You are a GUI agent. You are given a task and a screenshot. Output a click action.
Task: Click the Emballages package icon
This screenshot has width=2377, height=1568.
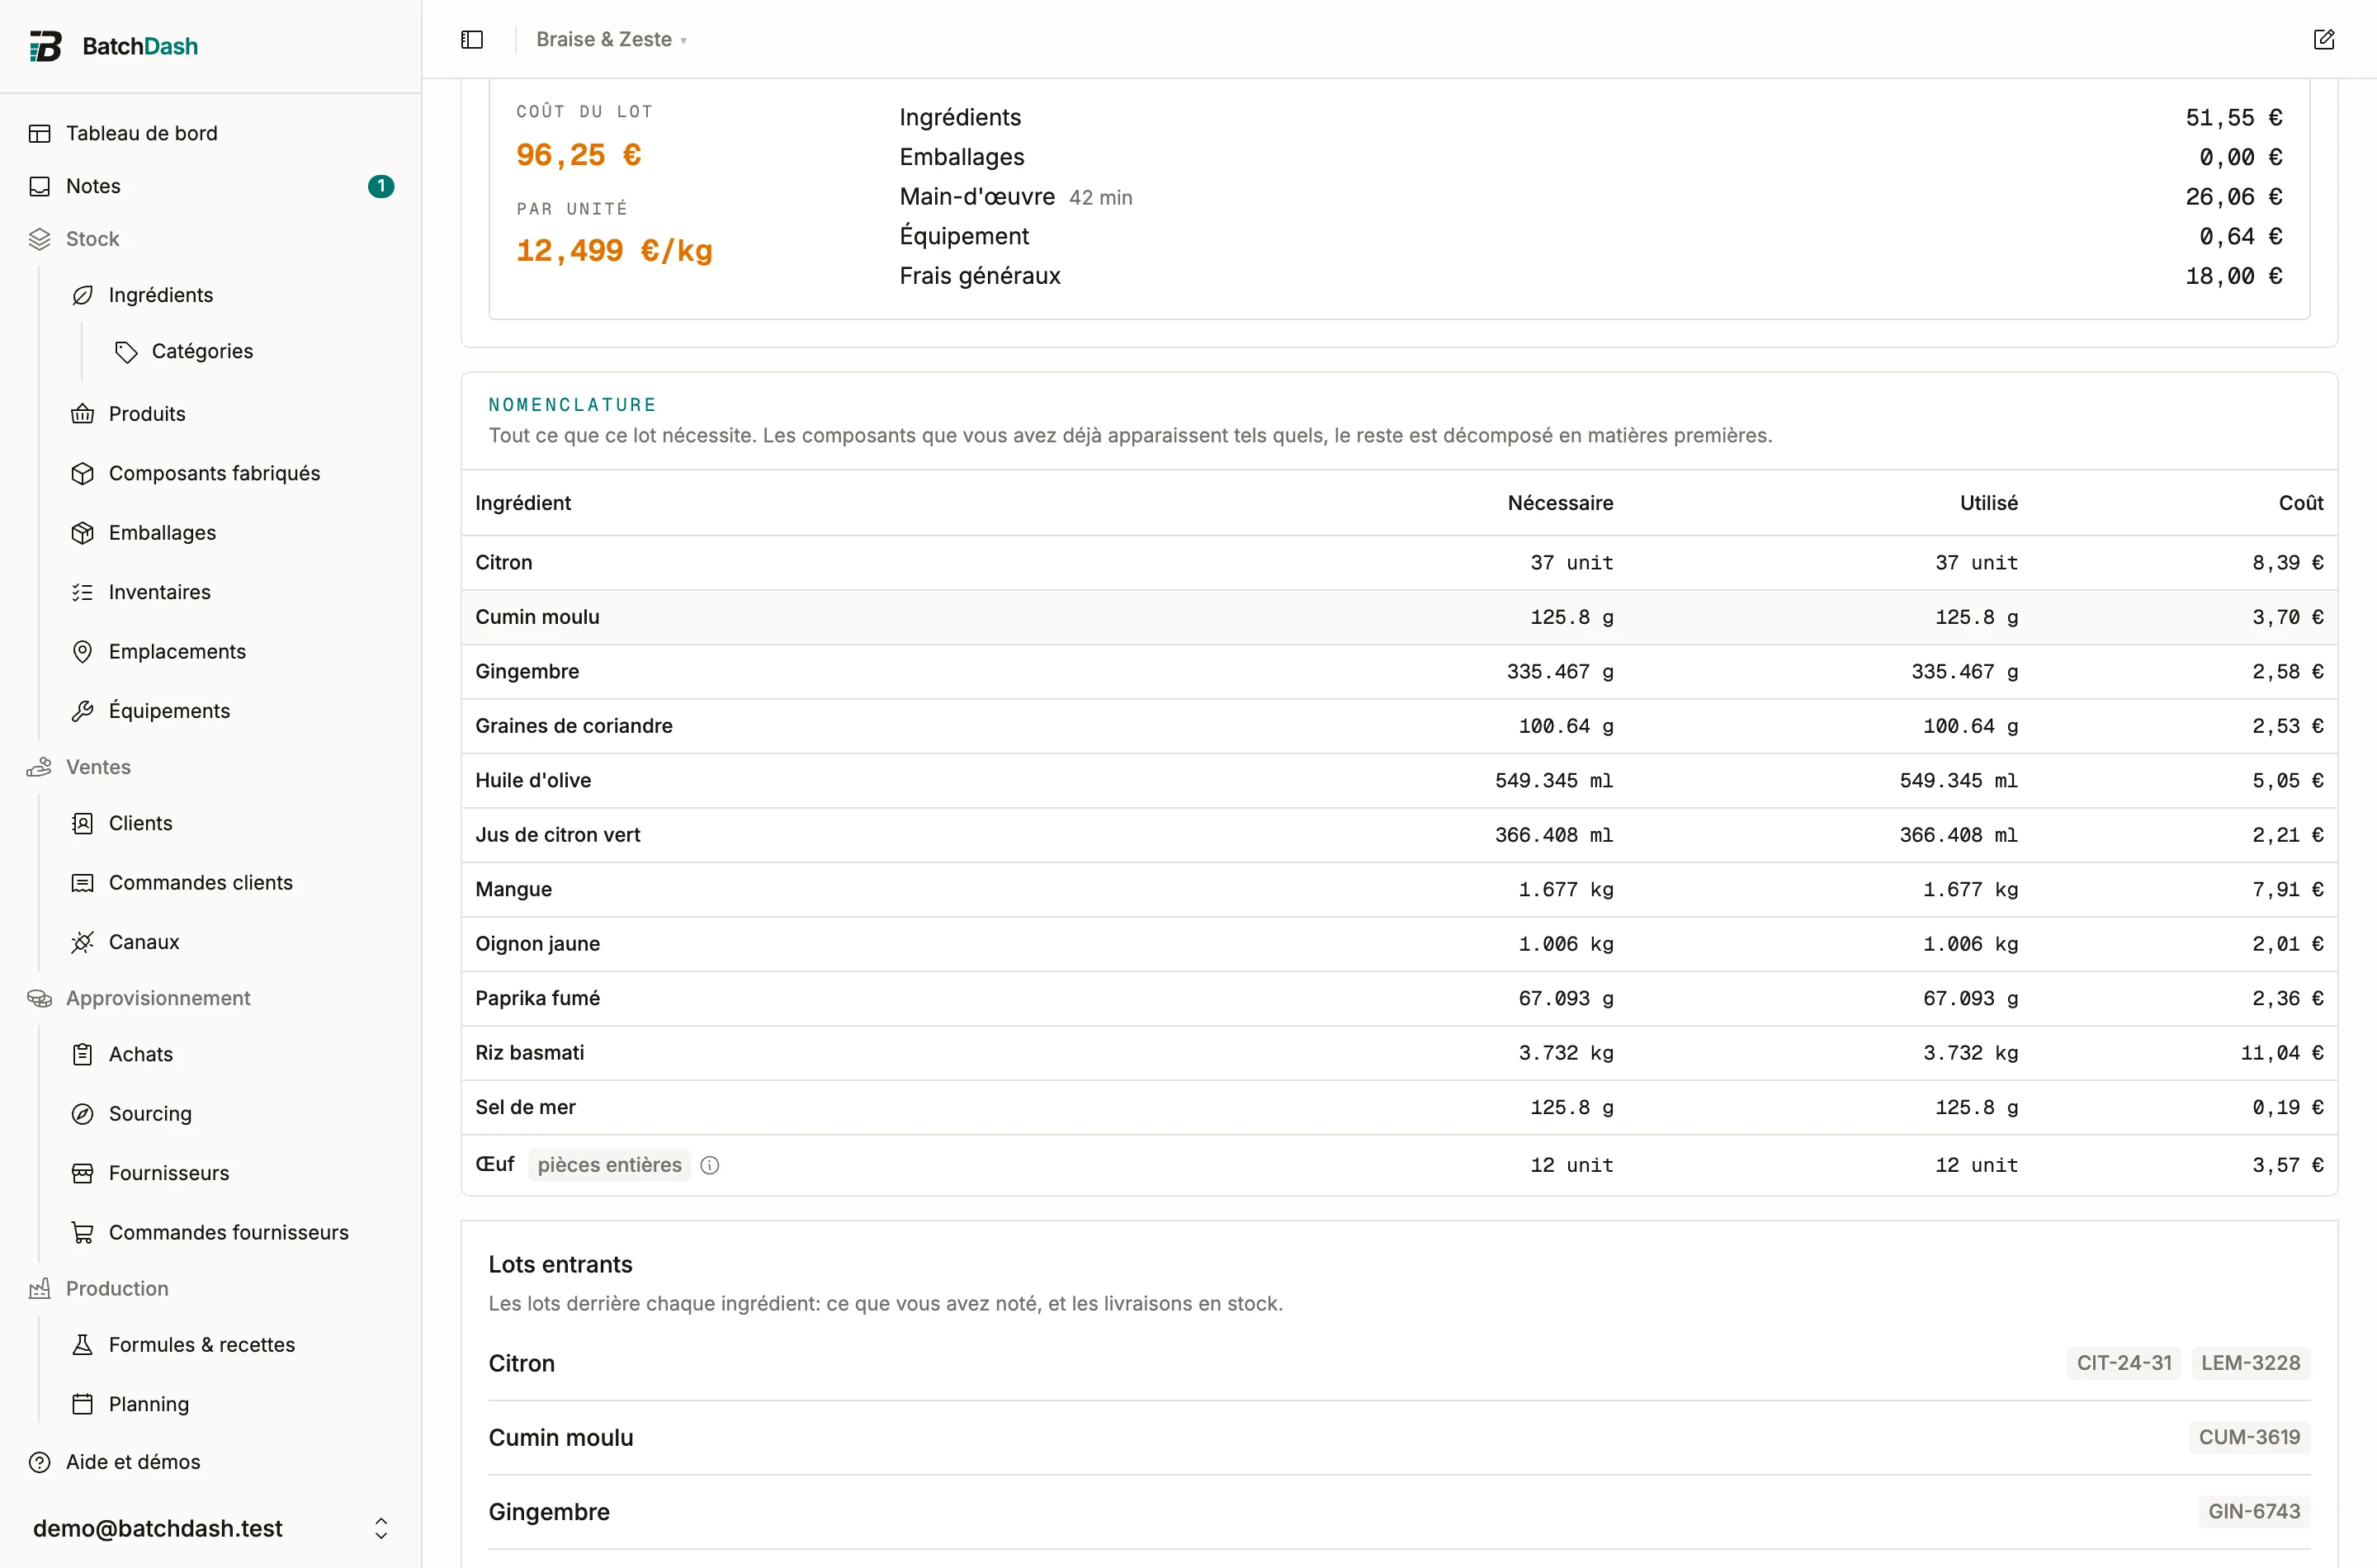click(x=83, y=533)
